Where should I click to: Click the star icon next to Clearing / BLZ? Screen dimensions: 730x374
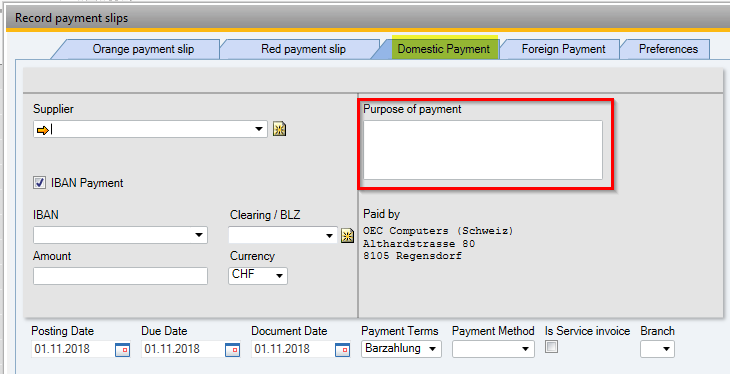(x=347, y=236)
